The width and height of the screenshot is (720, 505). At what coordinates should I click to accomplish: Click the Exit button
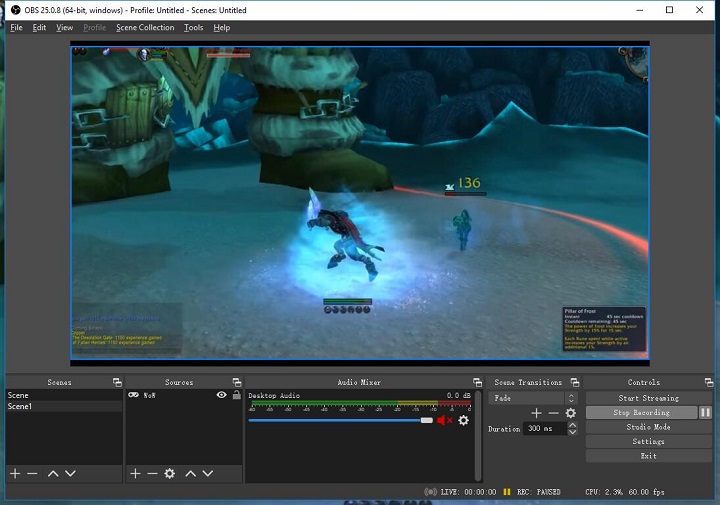[x=648, y=456]
